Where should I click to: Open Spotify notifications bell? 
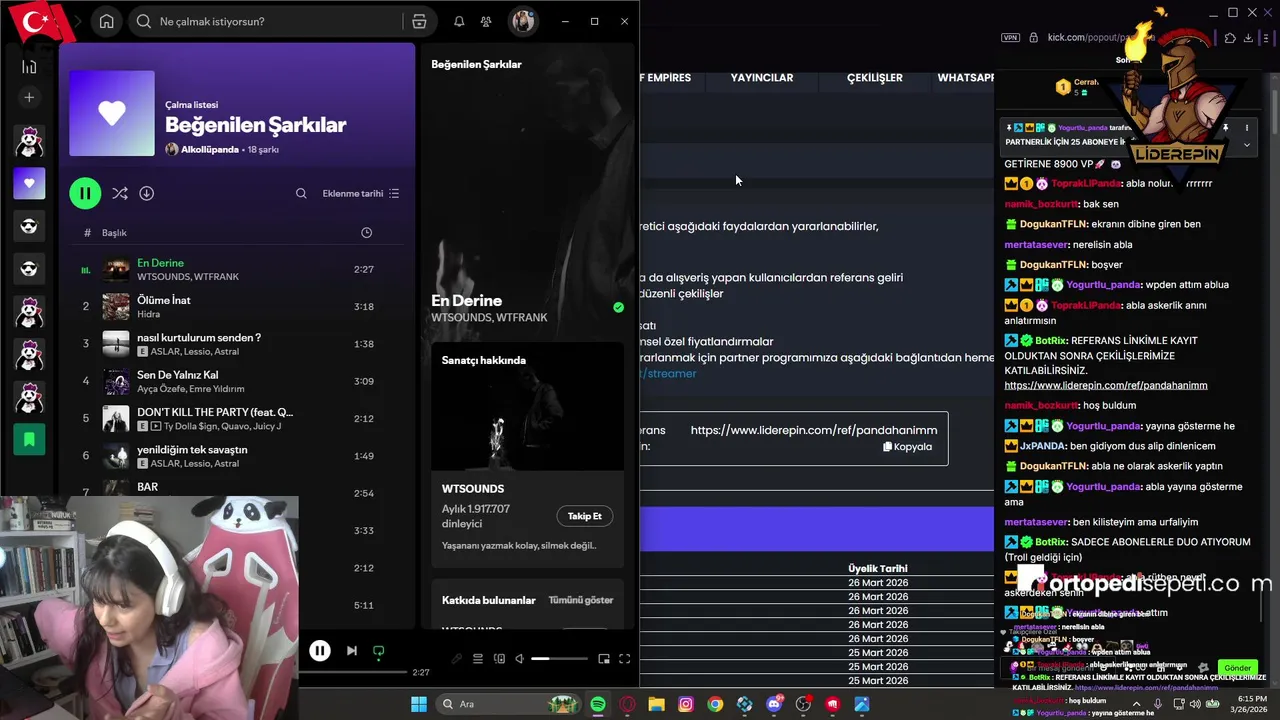point(459,21)
